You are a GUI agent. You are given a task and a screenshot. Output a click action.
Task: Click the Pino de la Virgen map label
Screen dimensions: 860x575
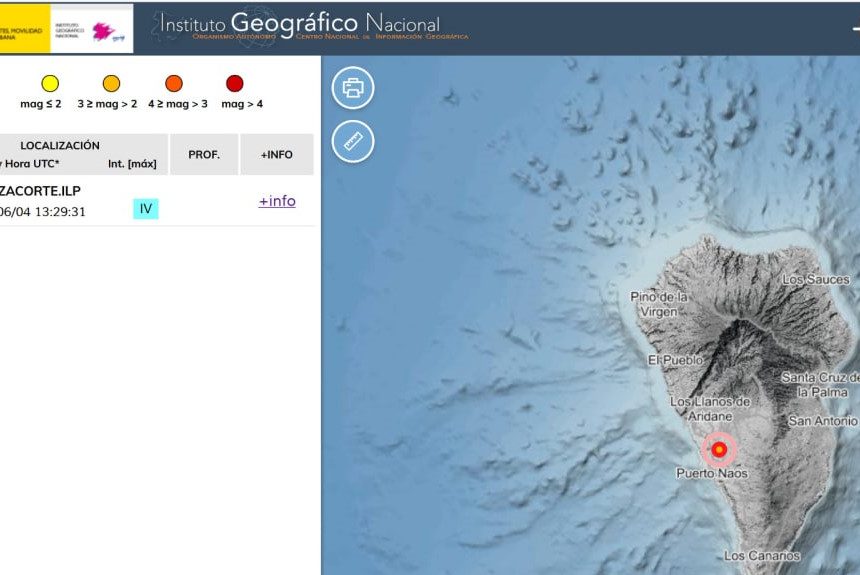tap(659, 304)
